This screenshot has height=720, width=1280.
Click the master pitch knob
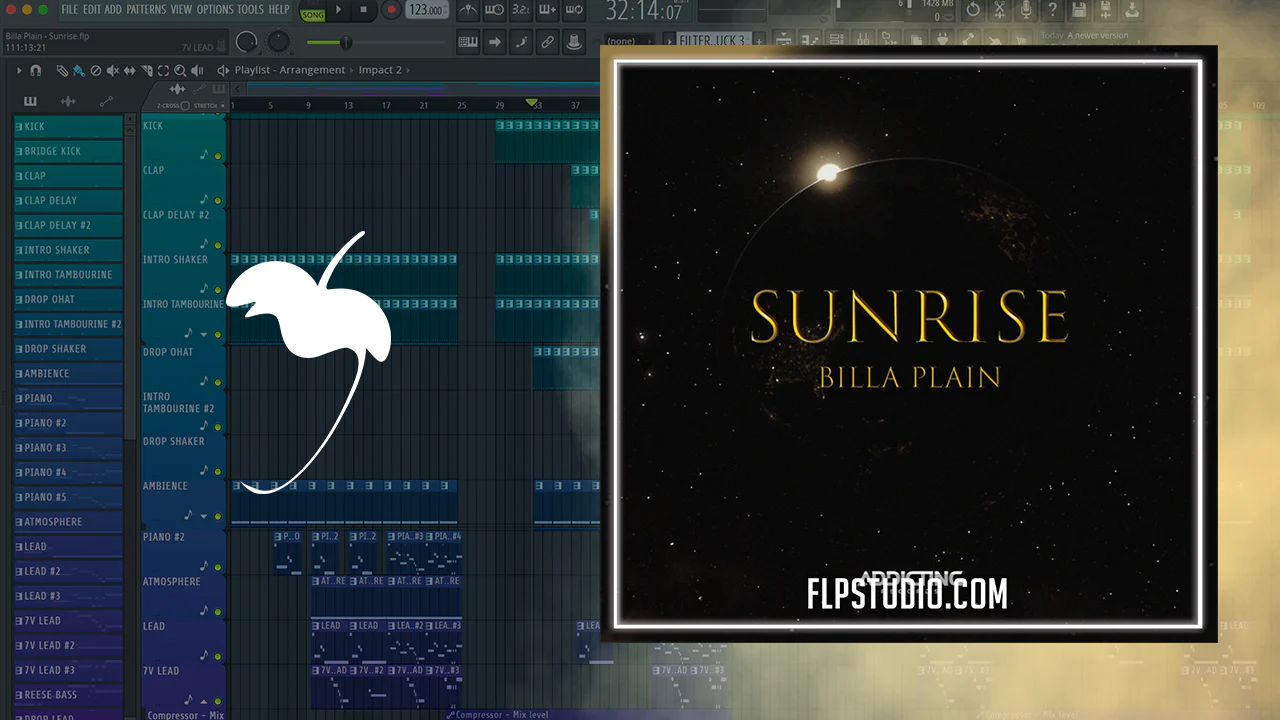coord(278,42)
